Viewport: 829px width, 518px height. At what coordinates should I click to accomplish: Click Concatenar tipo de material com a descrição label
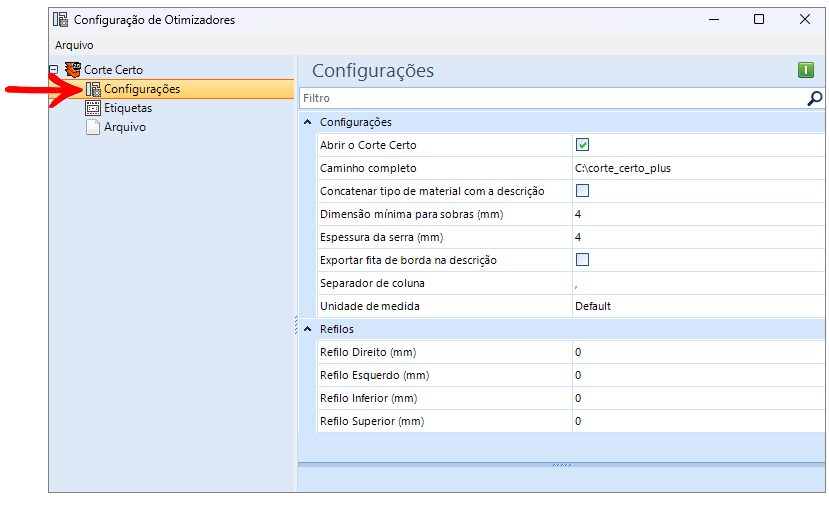tap(432, 191)
